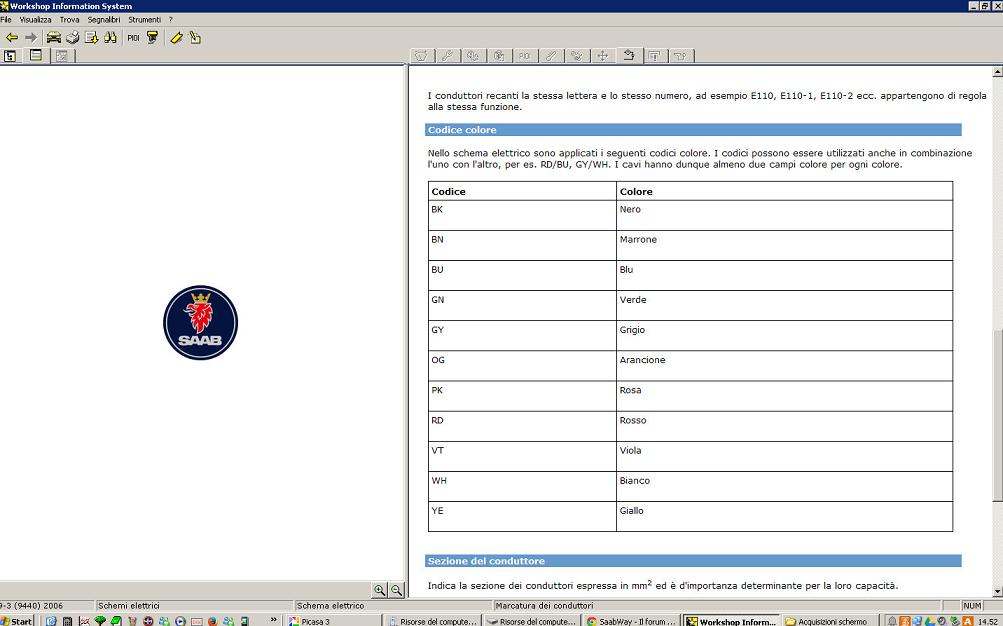Open the fourth content tab with box icon
Screen dimensions: 1003x626
499,56
